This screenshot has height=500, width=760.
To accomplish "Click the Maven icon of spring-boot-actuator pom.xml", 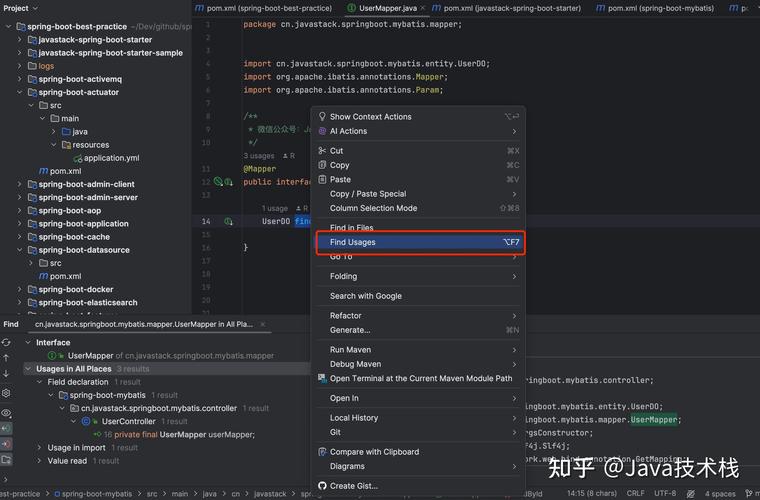I will pyautogui.click(x=44, y=171).
